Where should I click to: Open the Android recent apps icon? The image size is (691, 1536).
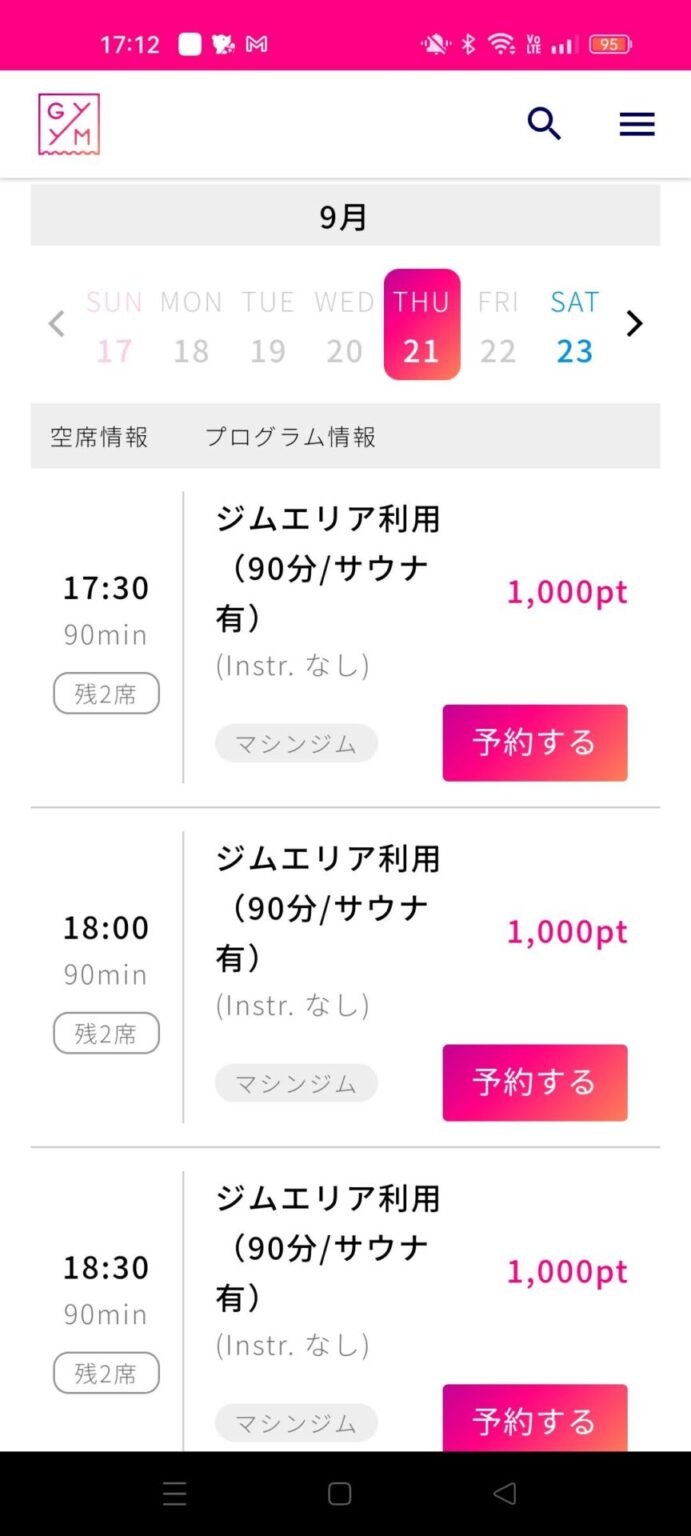pyautogui.click(x=175, y=1494)
